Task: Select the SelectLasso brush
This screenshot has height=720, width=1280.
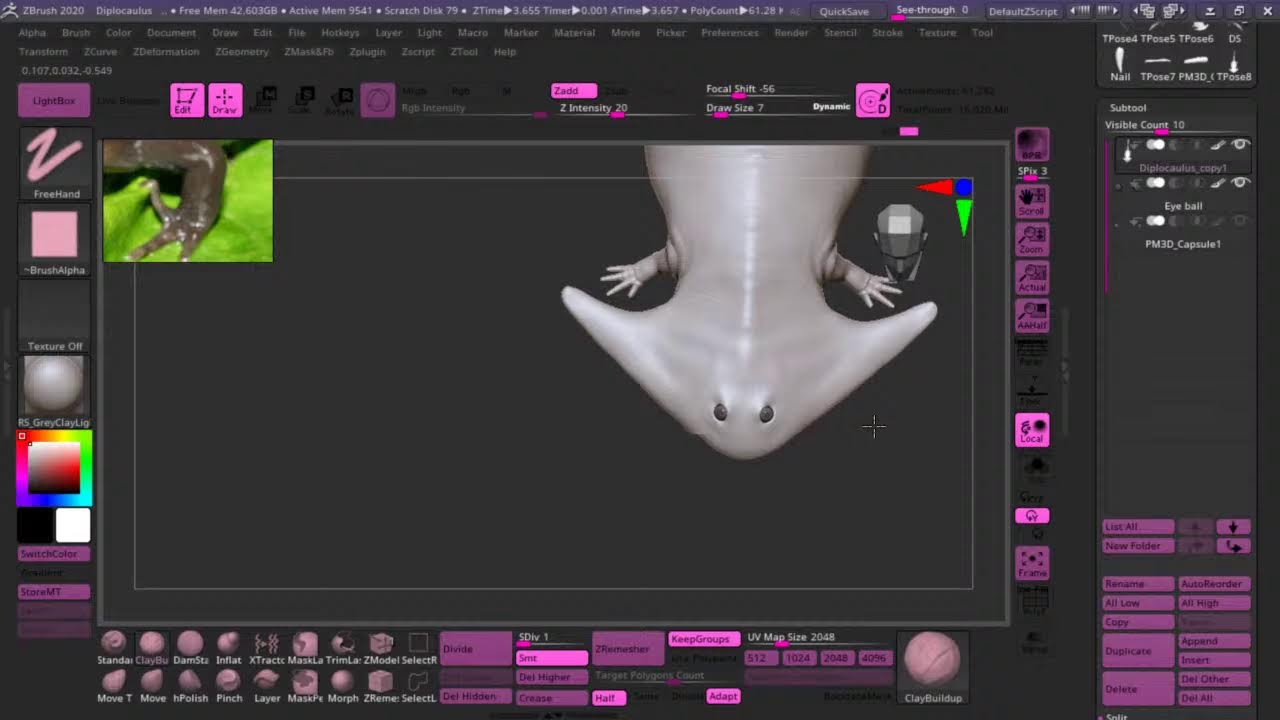Action: coord(418,686)
